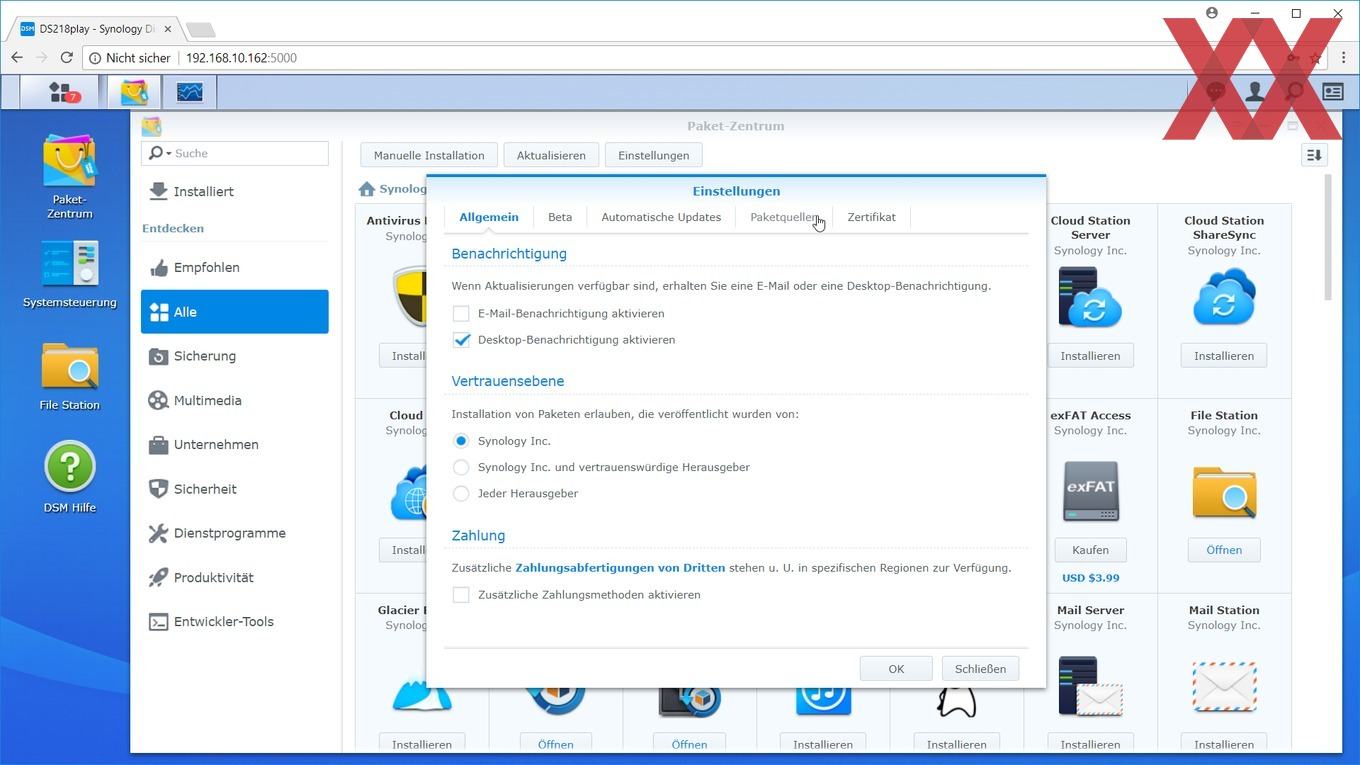Image resolution: width=1360 pixels, height=765 pixels.
Task: Install Cloud Station ShareSync package
Action: pyautogui.click(x=1223, y=356)
